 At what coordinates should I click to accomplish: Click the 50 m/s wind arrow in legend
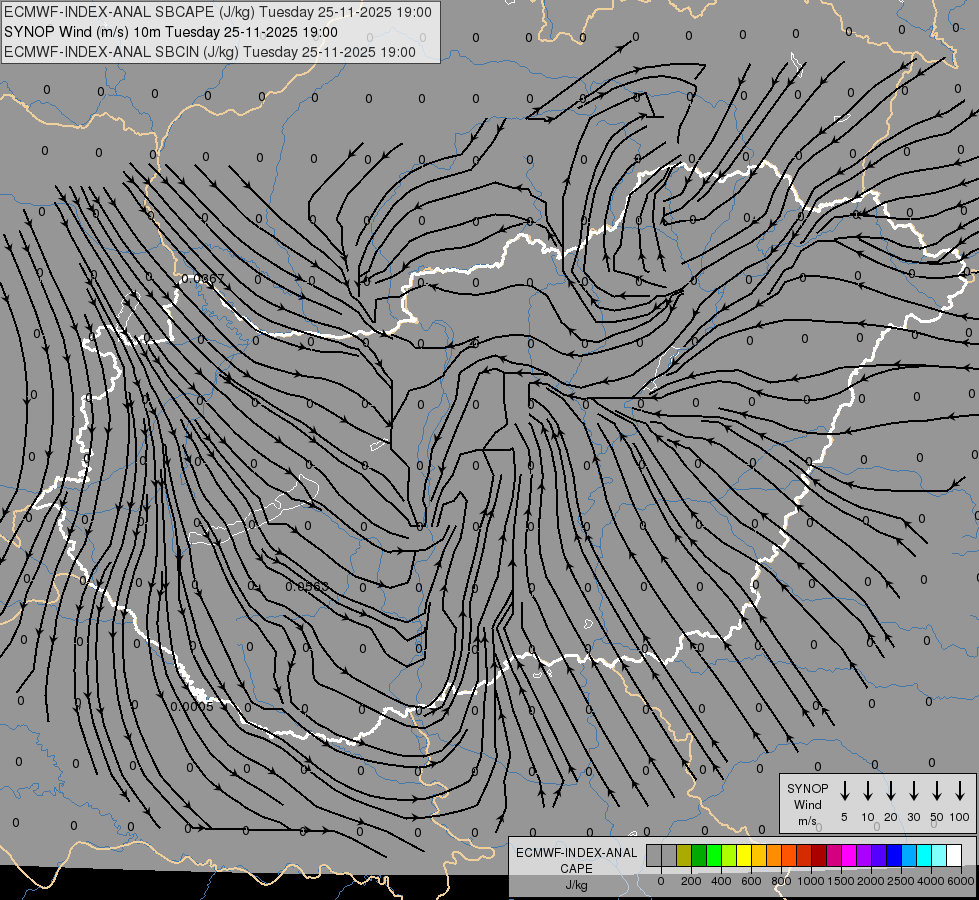937,791
